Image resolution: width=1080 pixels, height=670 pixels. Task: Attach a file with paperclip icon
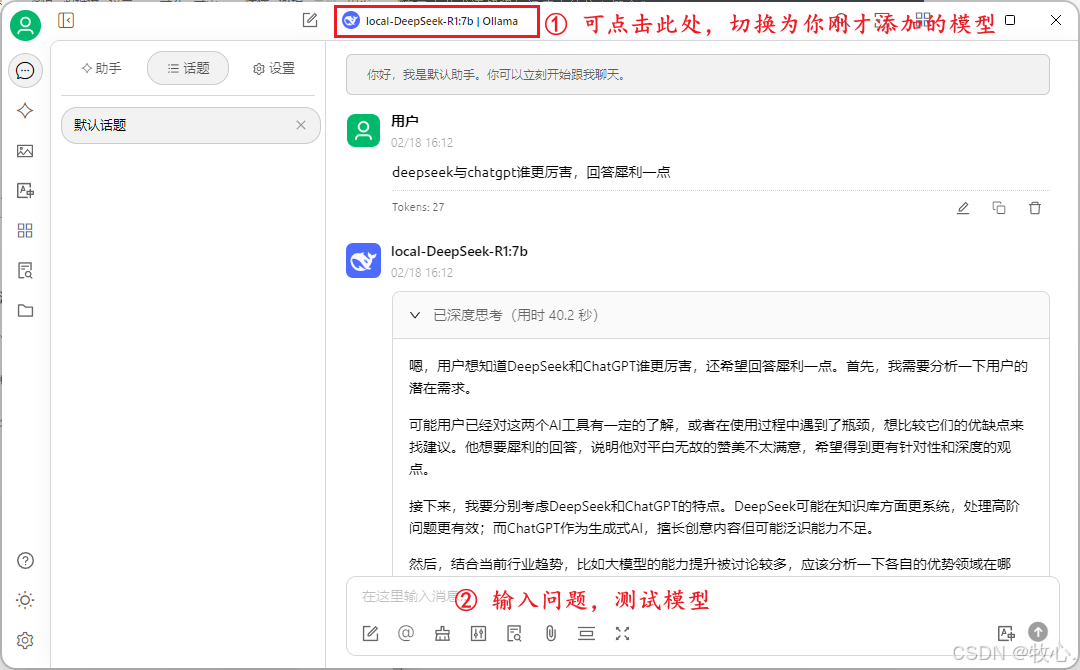click(x=550, y=634)
